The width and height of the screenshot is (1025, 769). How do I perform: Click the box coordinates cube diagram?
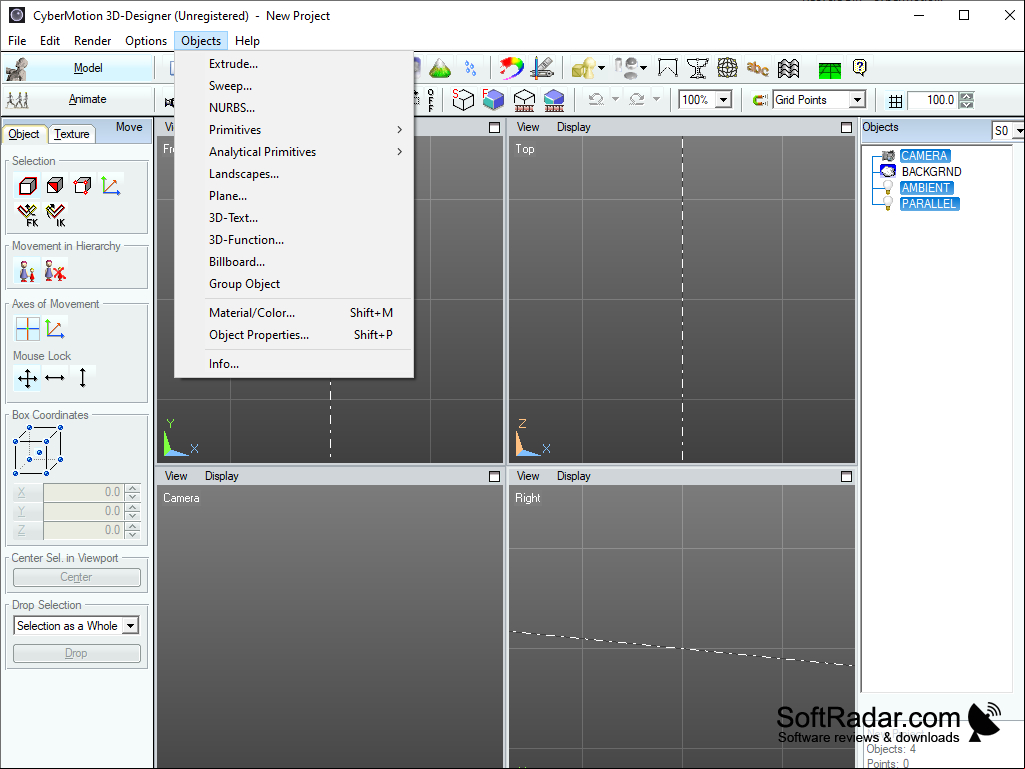39,450
